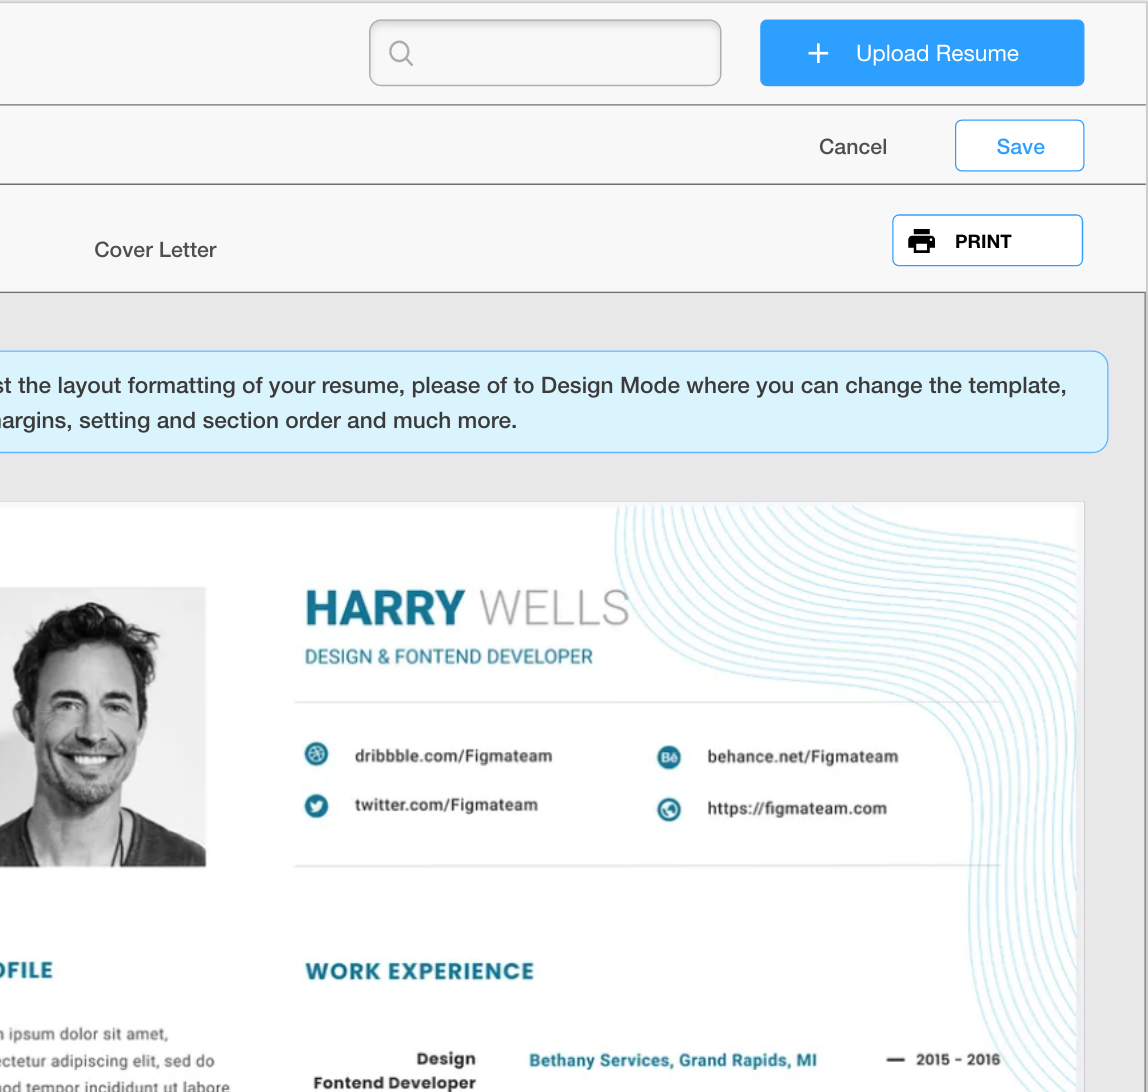Click the plus icon on Upload Resume
The width and height of the screenshot is (1148, 1092).
click(818, 53)
